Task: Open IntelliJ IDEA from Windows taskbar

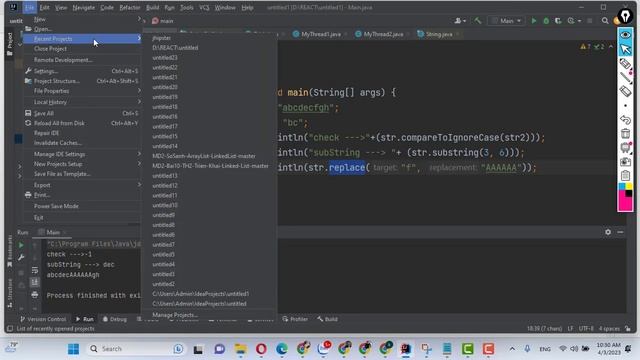Action: pos(406,349)
